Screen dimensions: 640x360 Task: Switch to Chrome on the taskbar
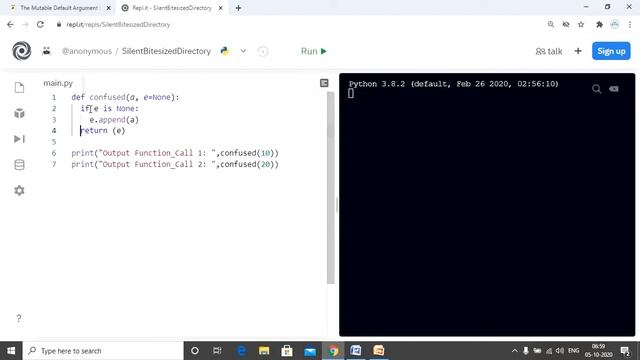333,351
